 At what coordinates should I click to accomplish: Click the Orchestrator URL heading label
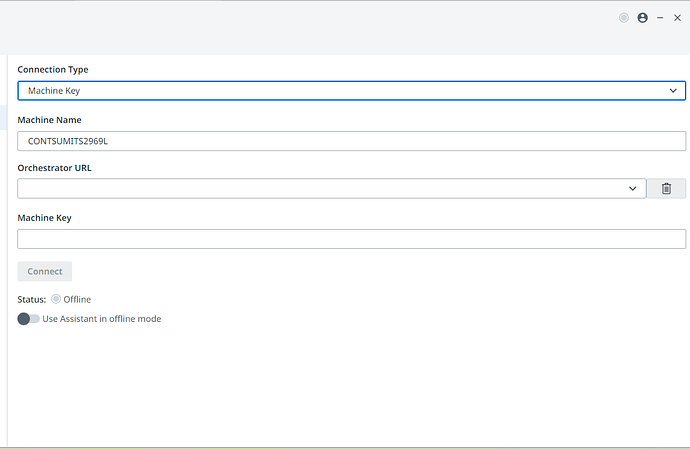pyautogui.click(x=55, y=168)
